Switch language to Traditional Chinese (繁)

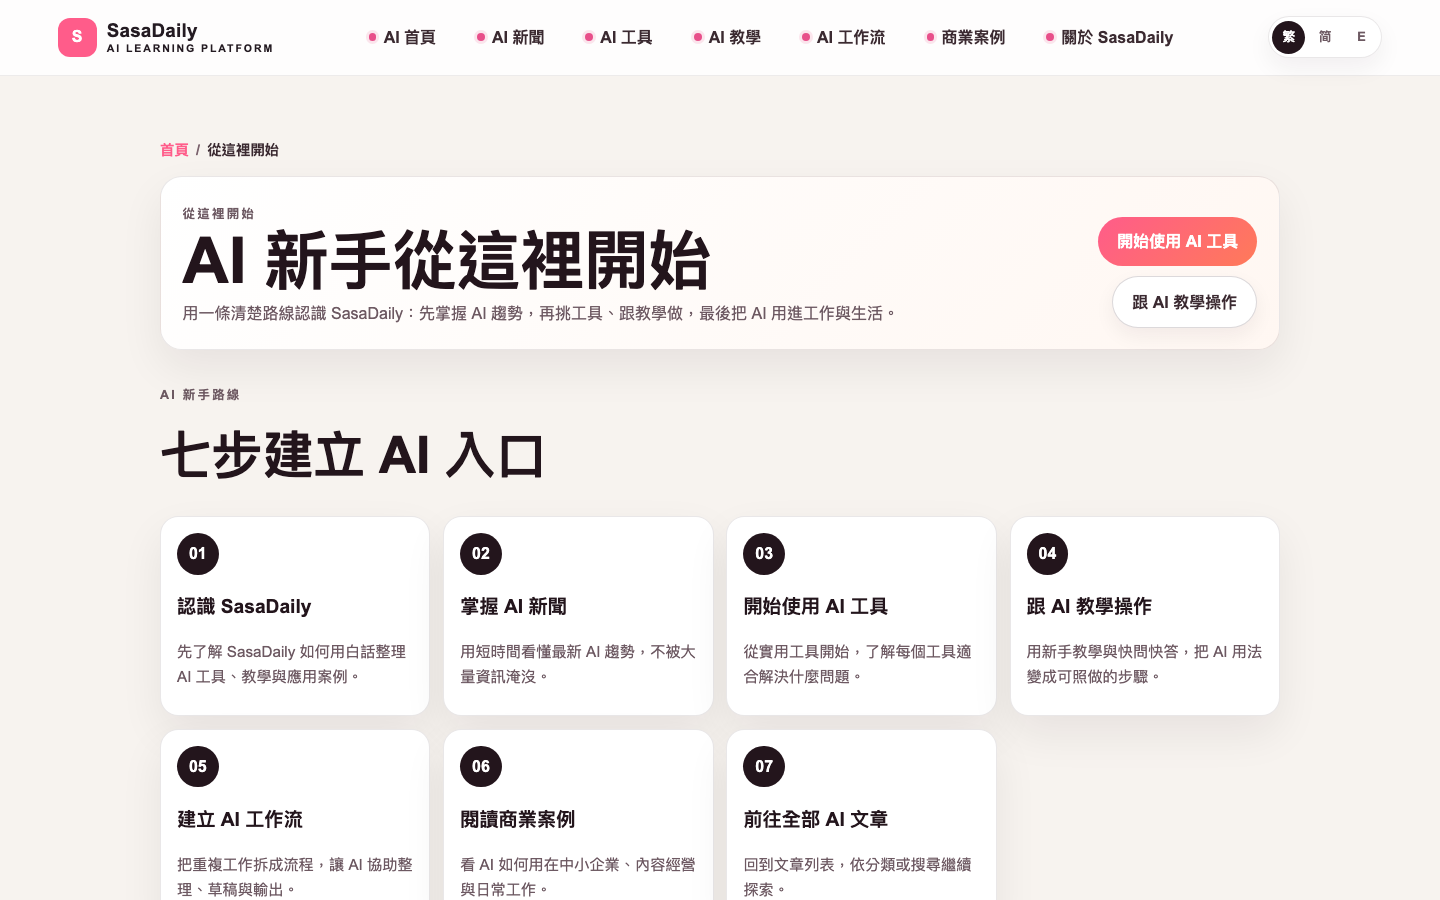click(1288, 37)
